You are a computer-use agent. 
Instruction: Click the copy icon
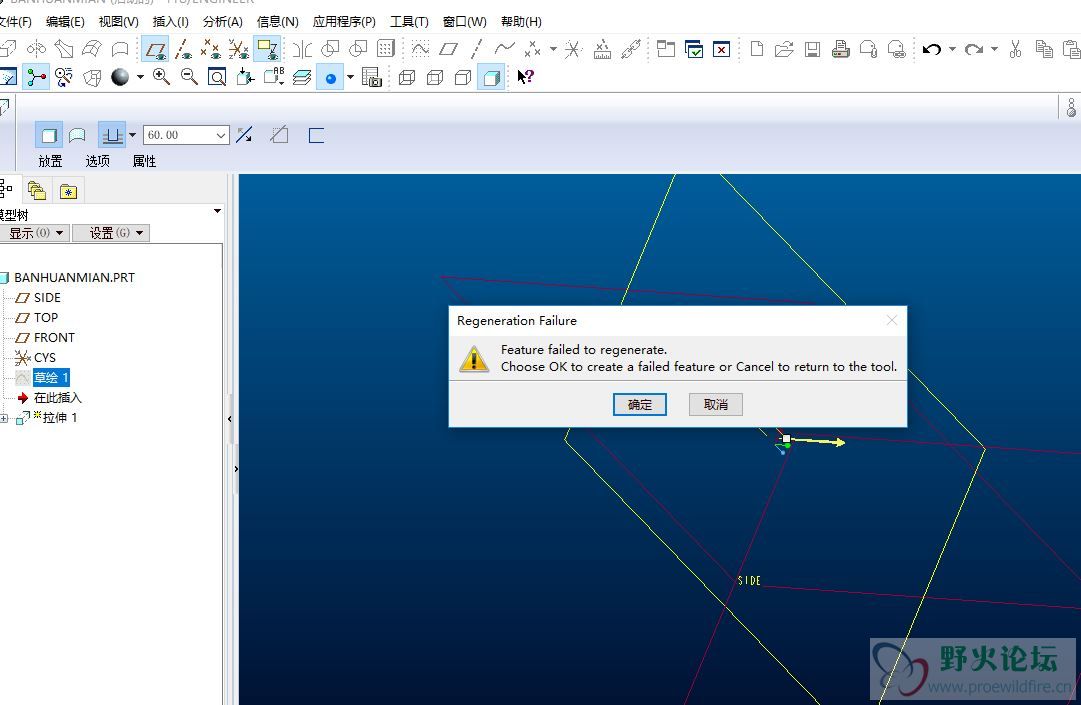1044,49
